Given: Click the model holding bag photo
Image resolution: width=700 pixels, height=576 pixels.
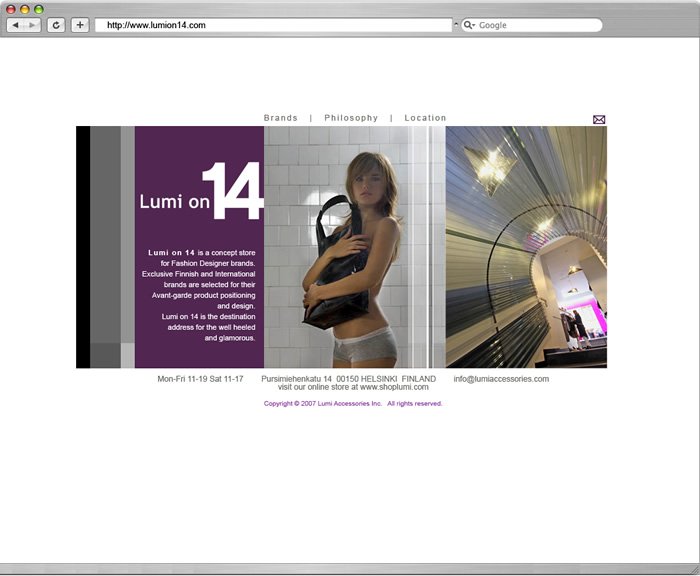Looking at the screenshot, I should (x=355, y=247).
